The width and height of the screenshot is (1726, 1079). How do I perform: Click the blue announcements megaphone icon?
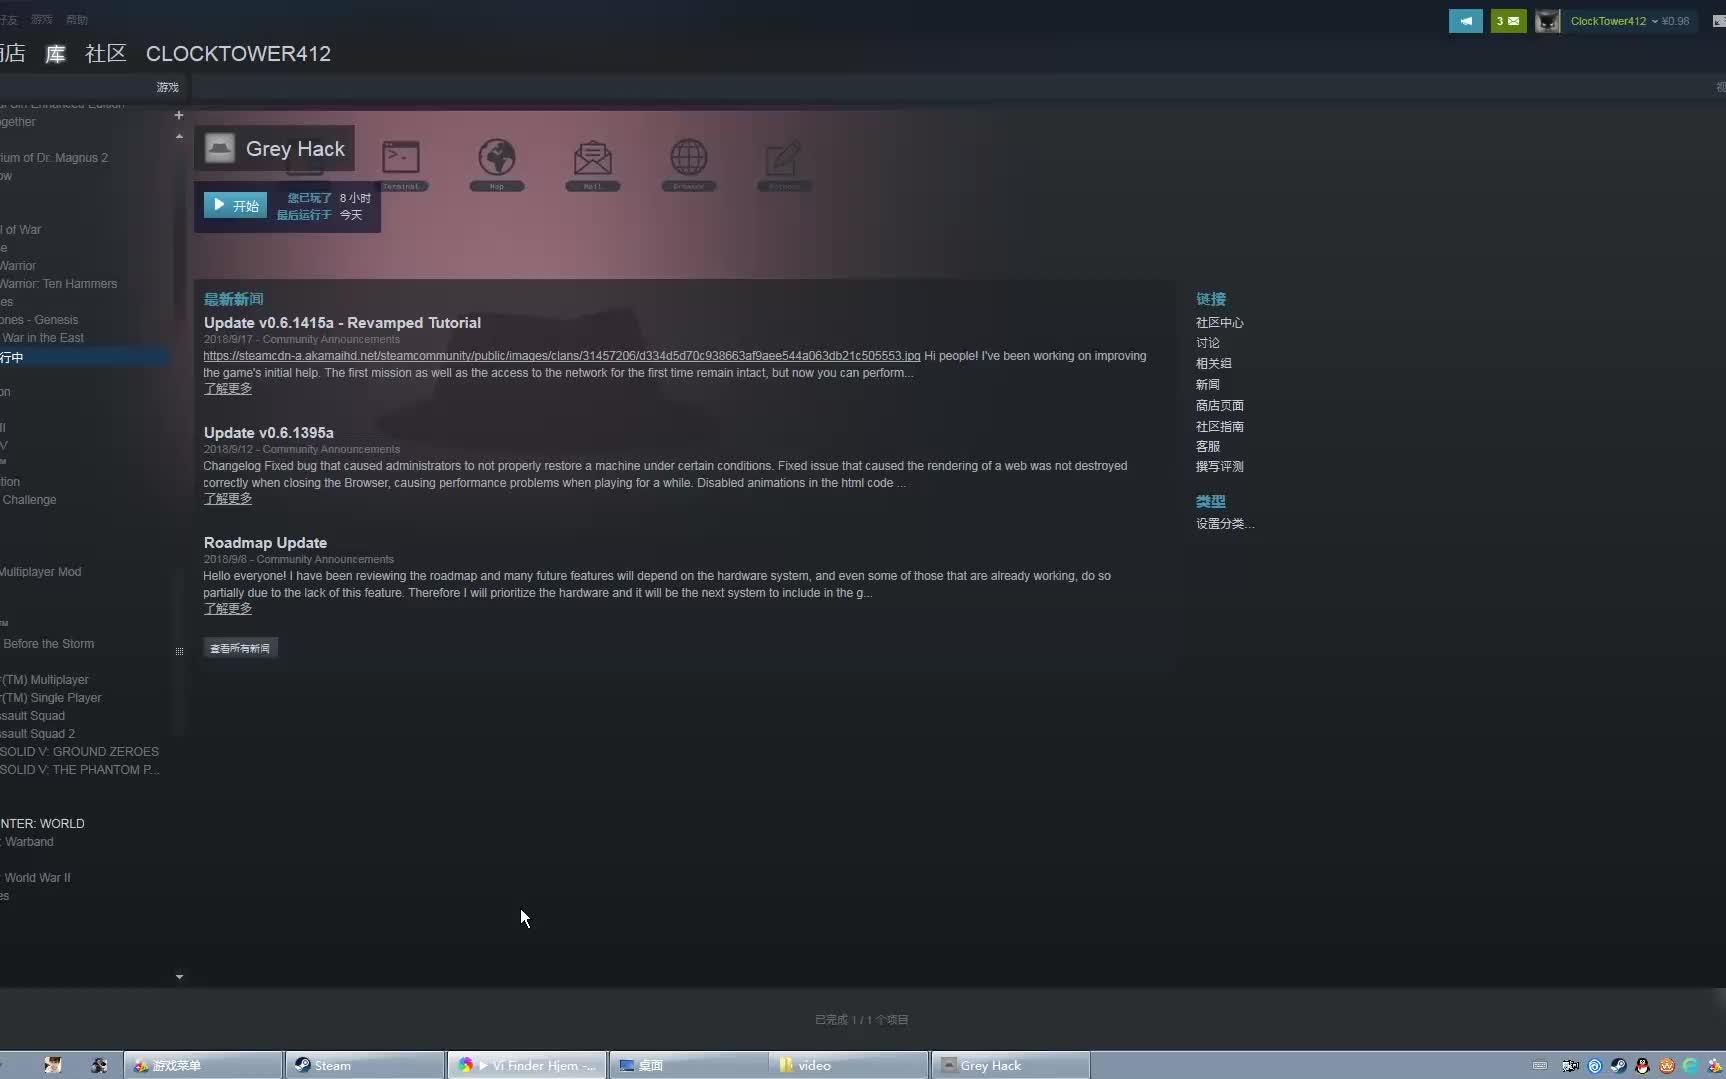pos(1465,21)
